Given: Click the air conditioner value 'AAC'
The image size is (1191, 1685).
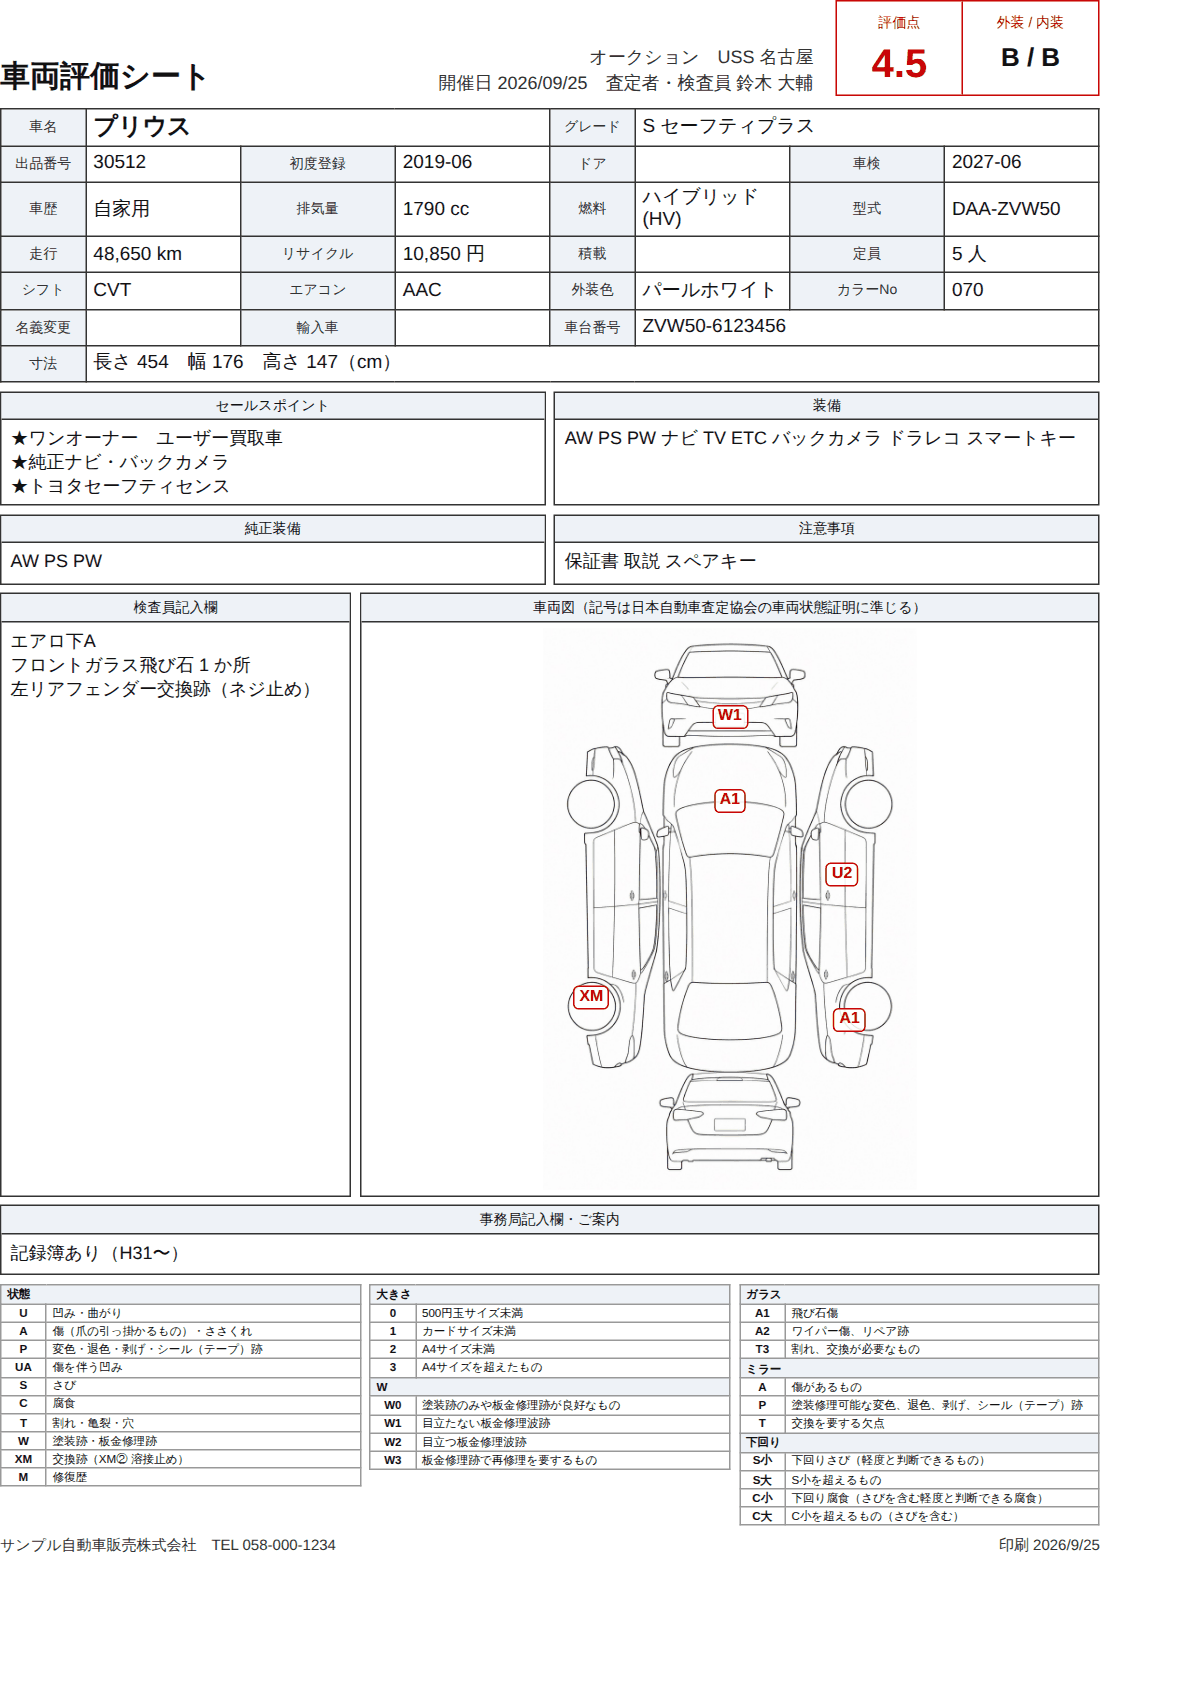Looking at the screenshot, I should (422, 290).
